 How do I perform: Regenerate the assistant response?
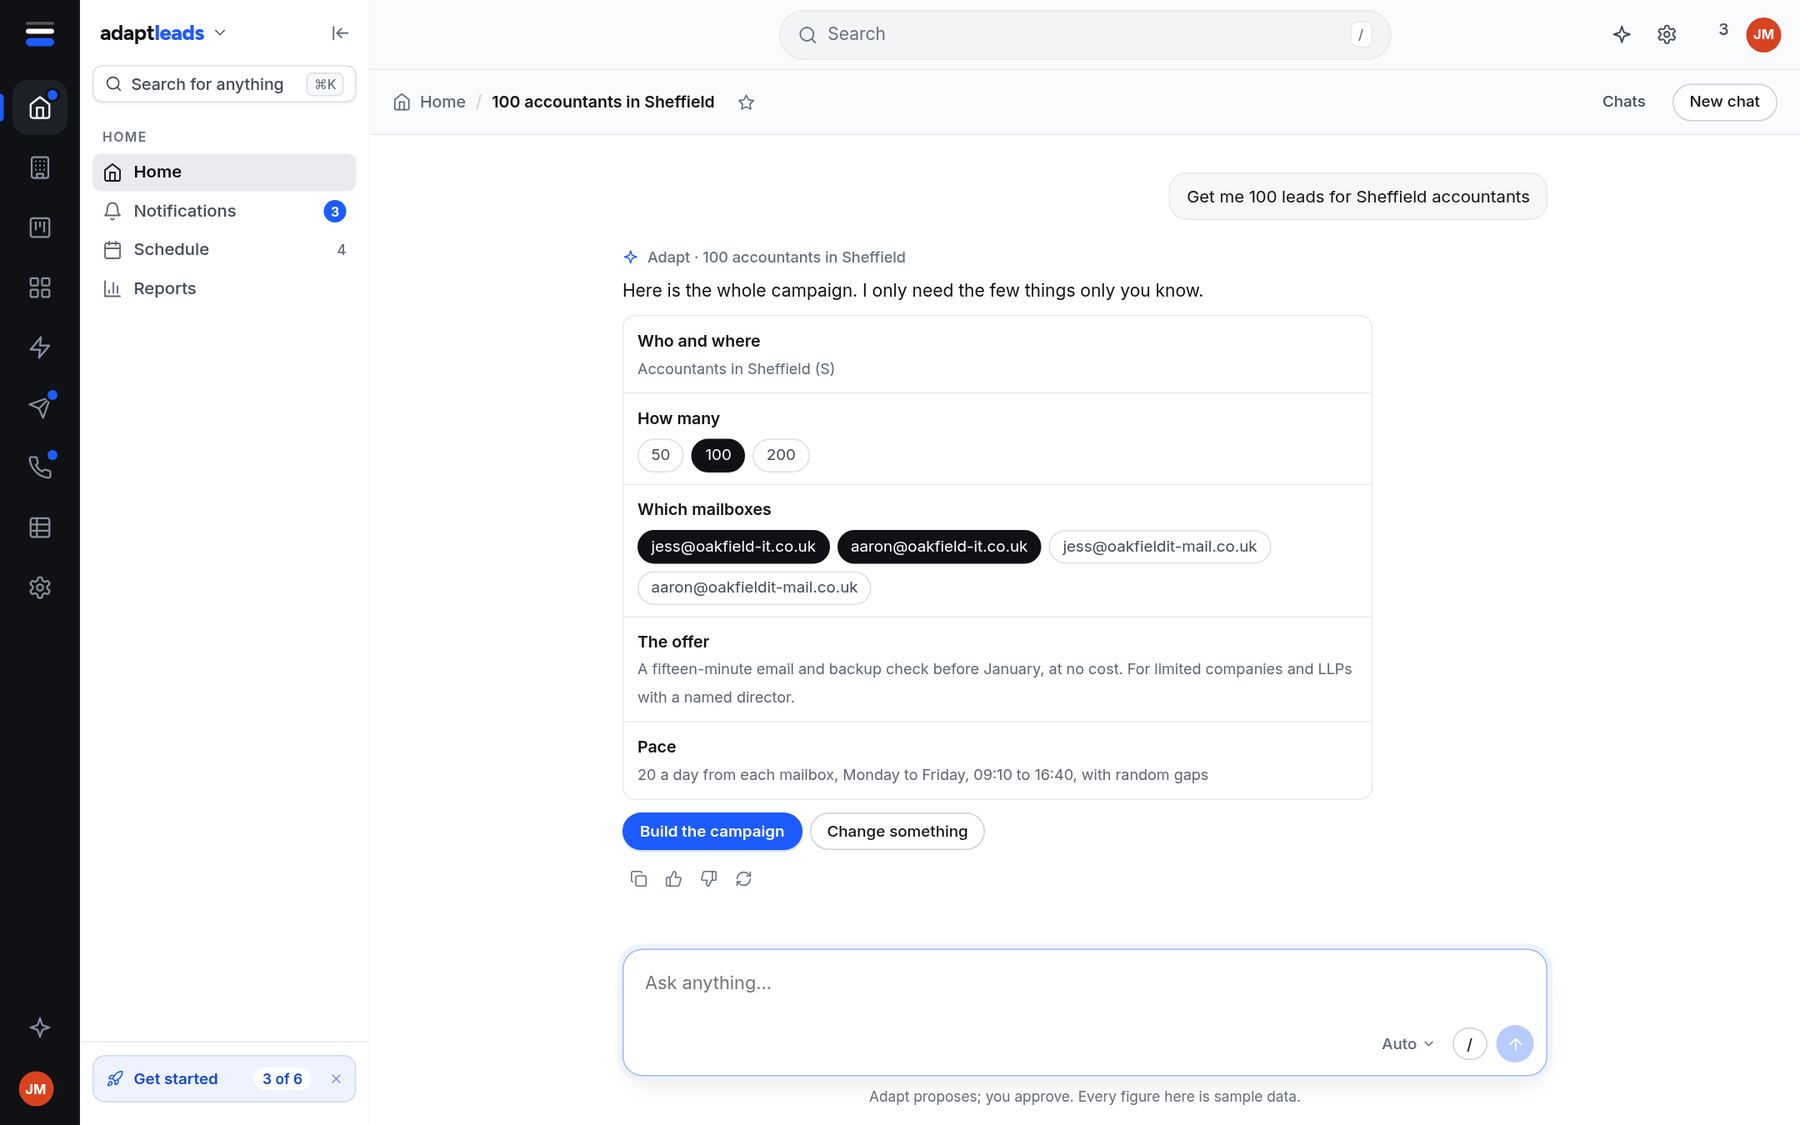[744, 879]
